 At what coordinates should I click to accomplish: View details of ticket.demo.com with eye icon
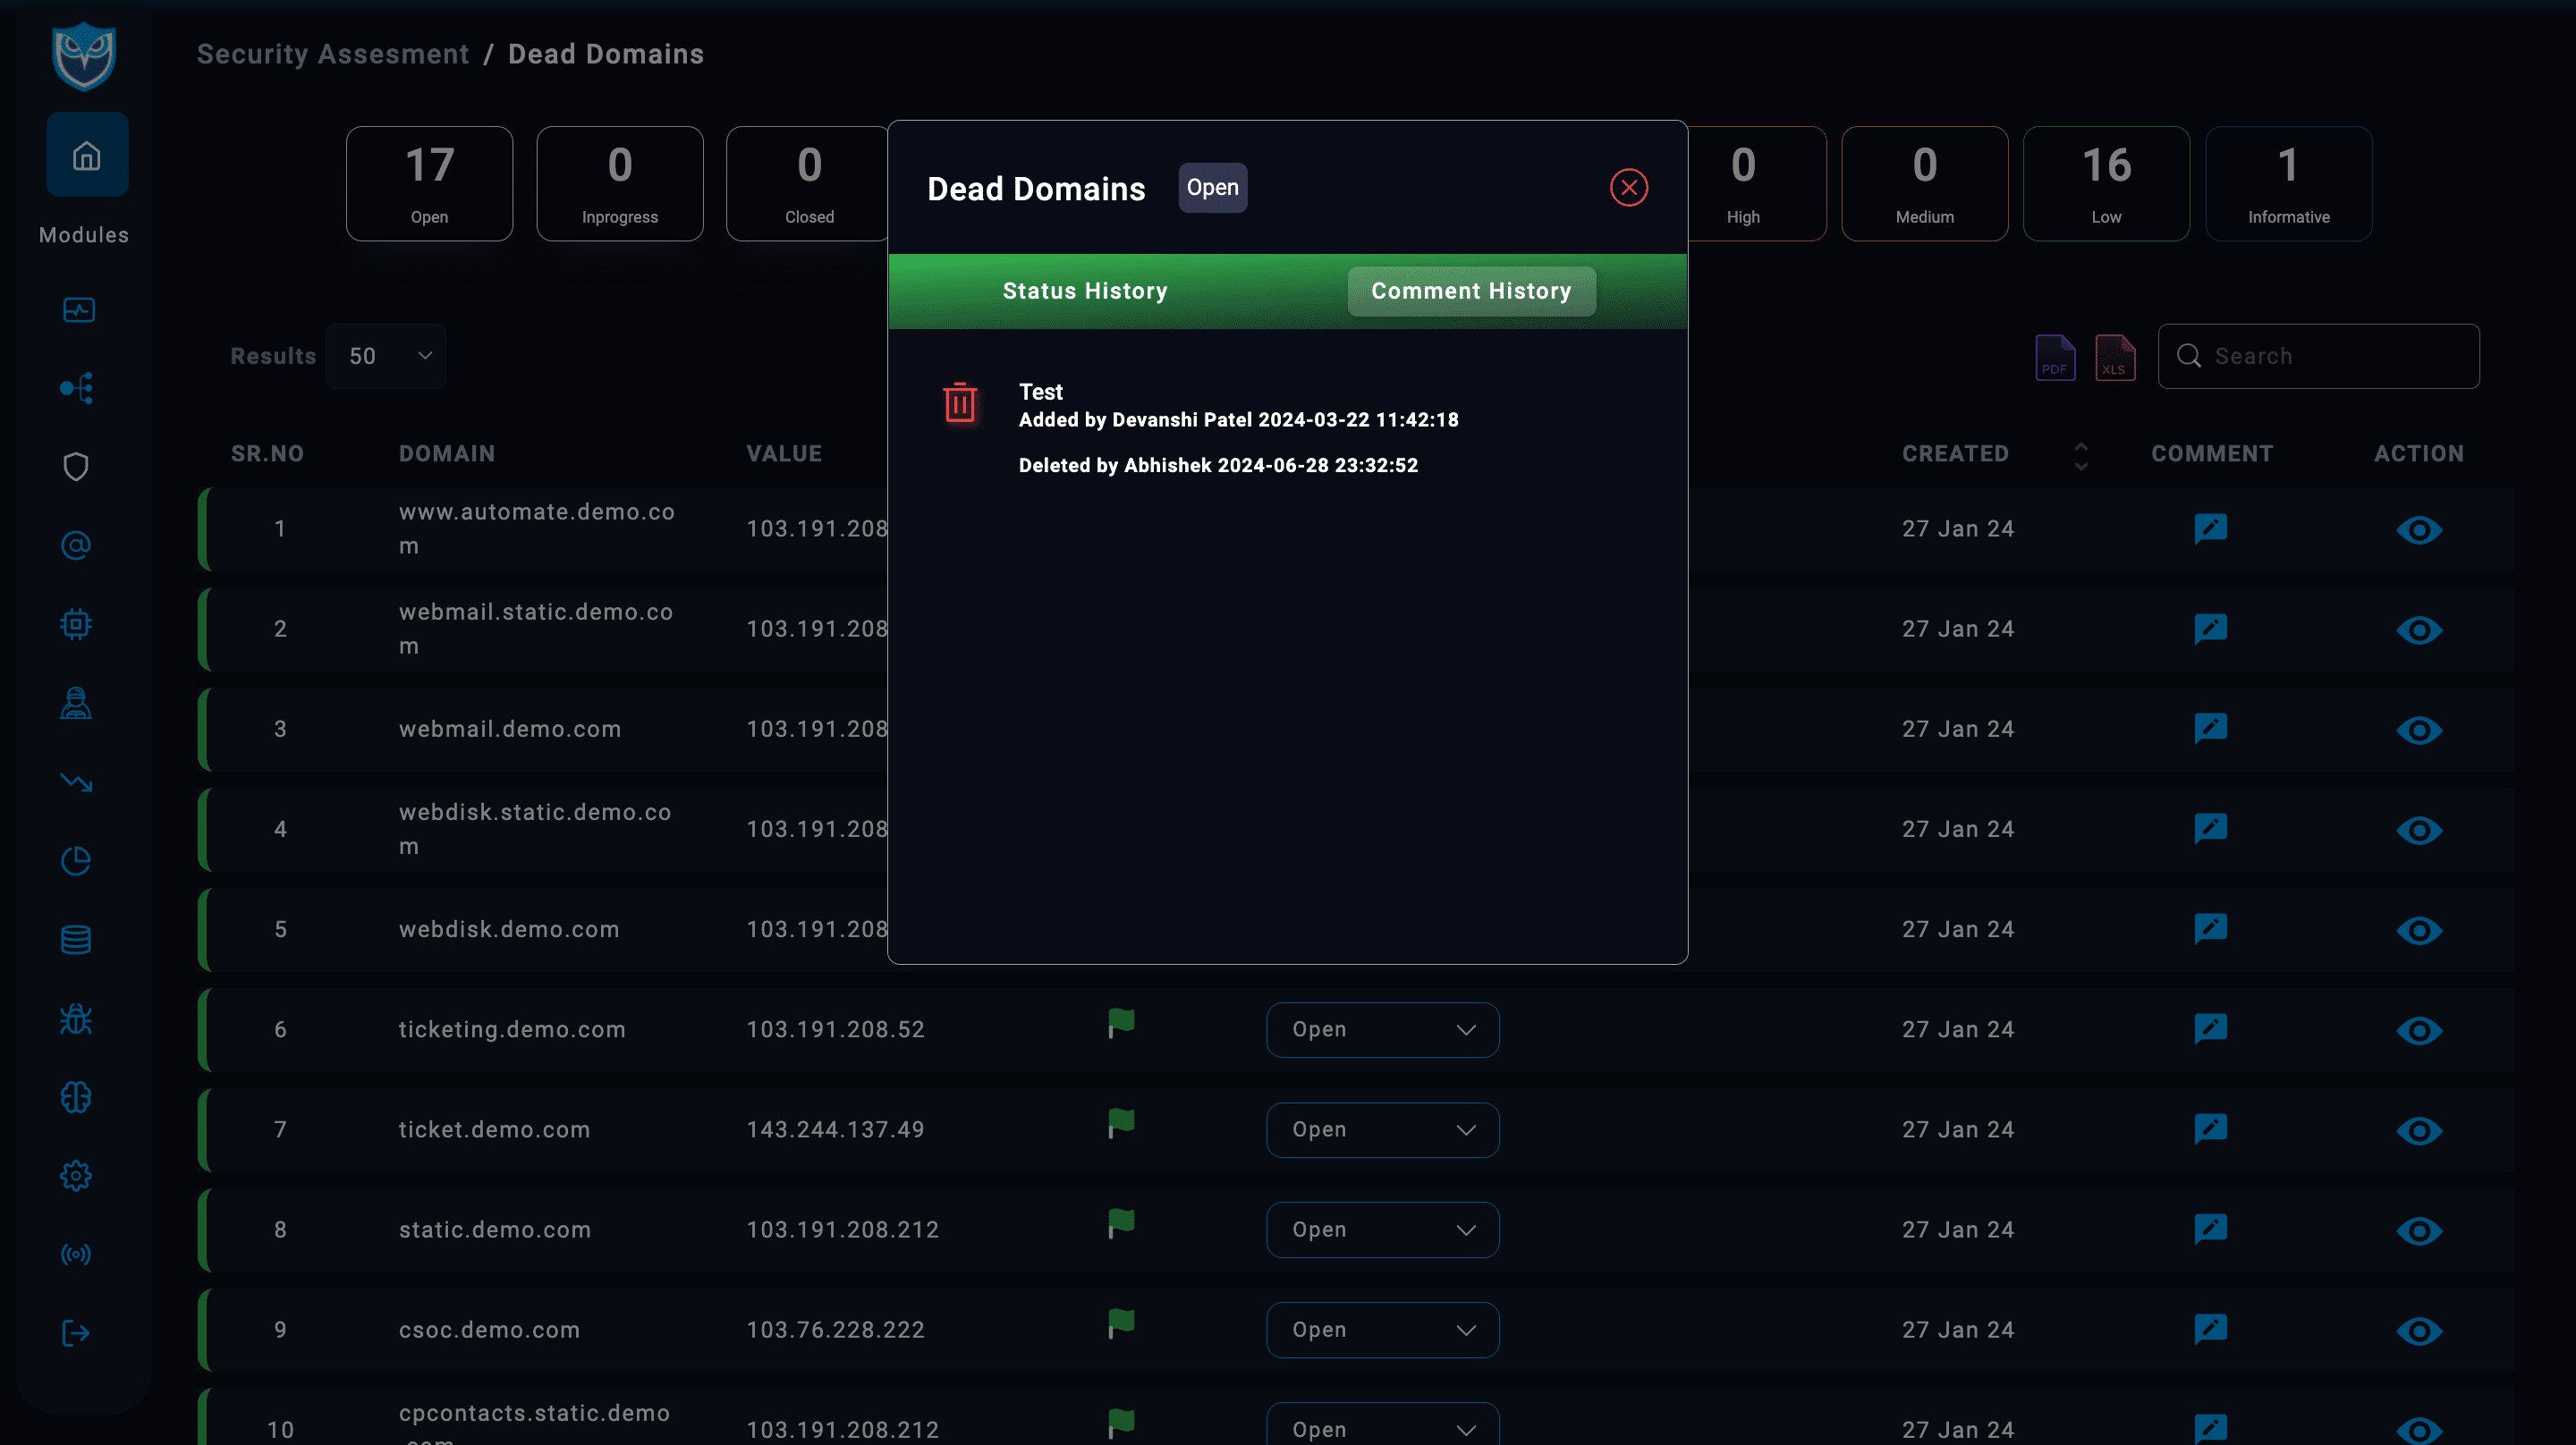[x=2418, y=1131]
